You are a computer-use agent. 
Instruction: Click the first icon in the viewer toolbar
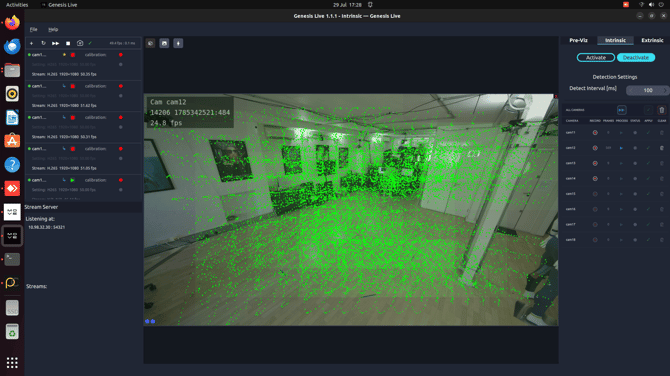click(150, 43)
